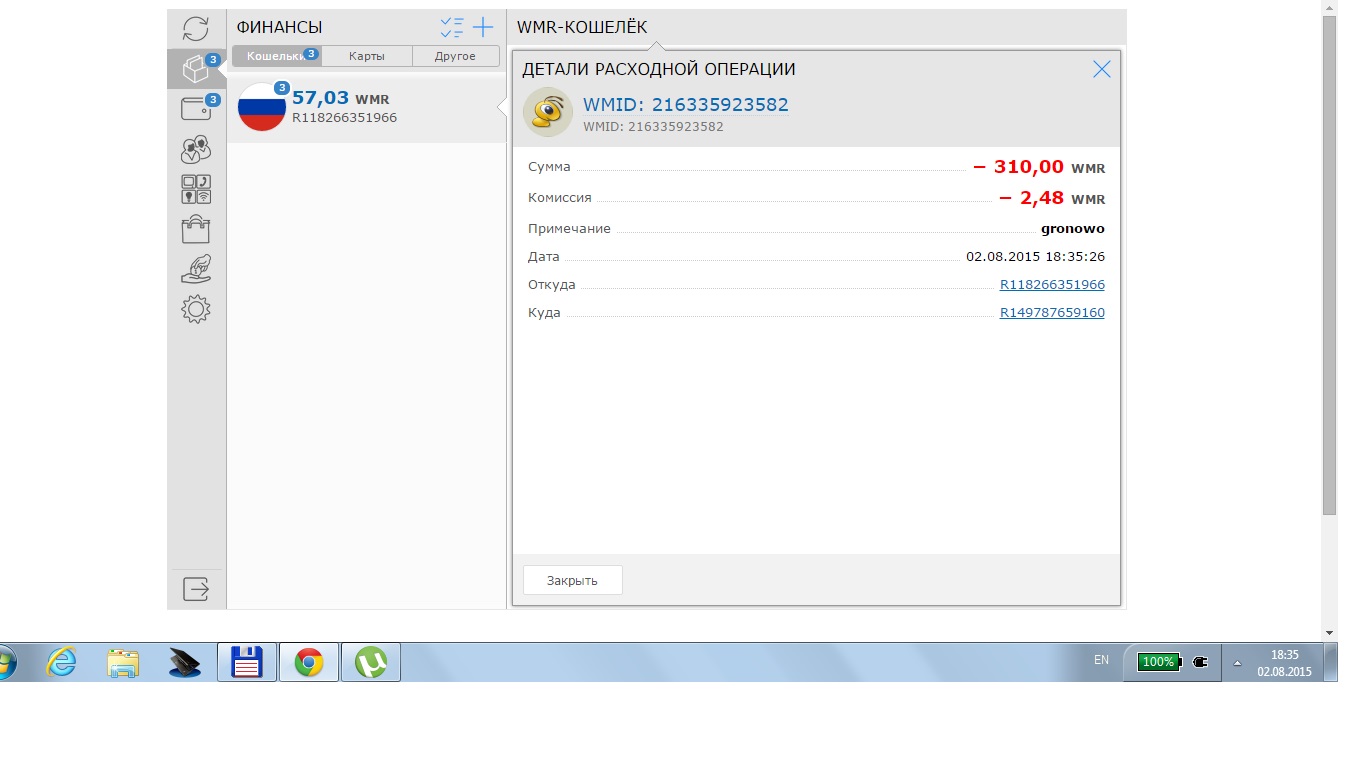Open uTorrent from the taskbar

click(x=371, y=662)
